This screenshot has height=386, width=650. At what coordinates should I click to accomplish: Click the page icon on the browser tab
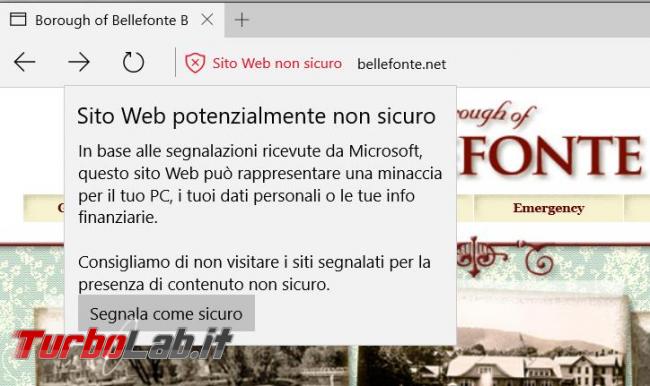pos(18,19)
